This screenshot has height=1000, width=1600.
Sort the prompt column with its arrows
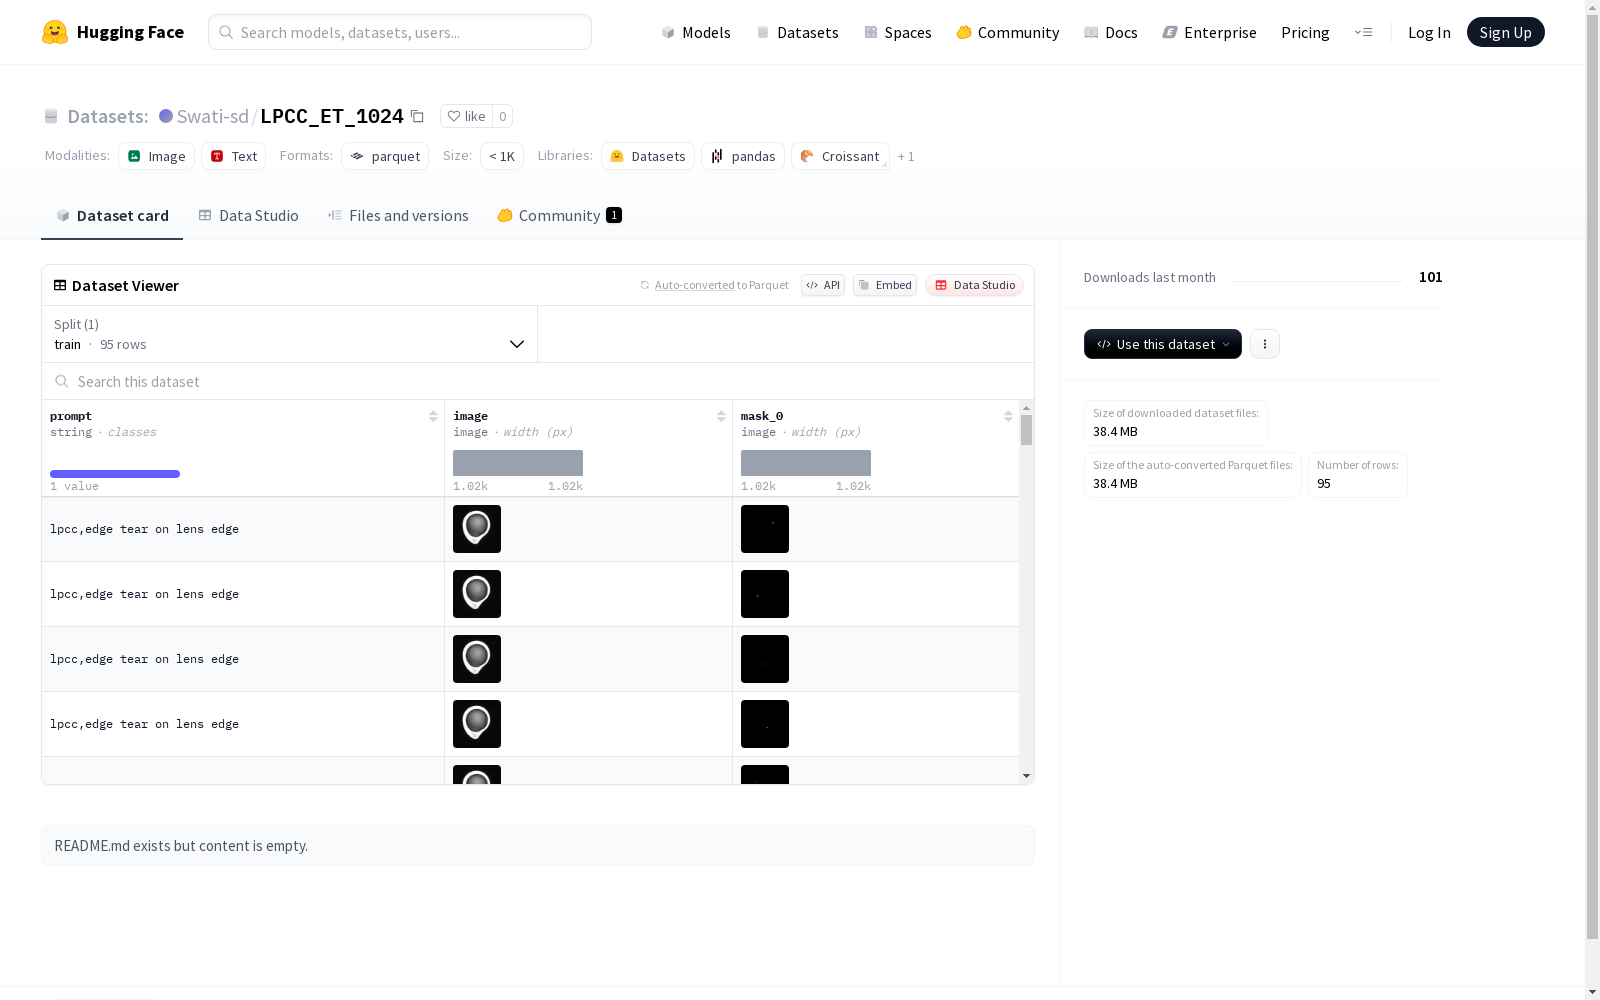433,416
